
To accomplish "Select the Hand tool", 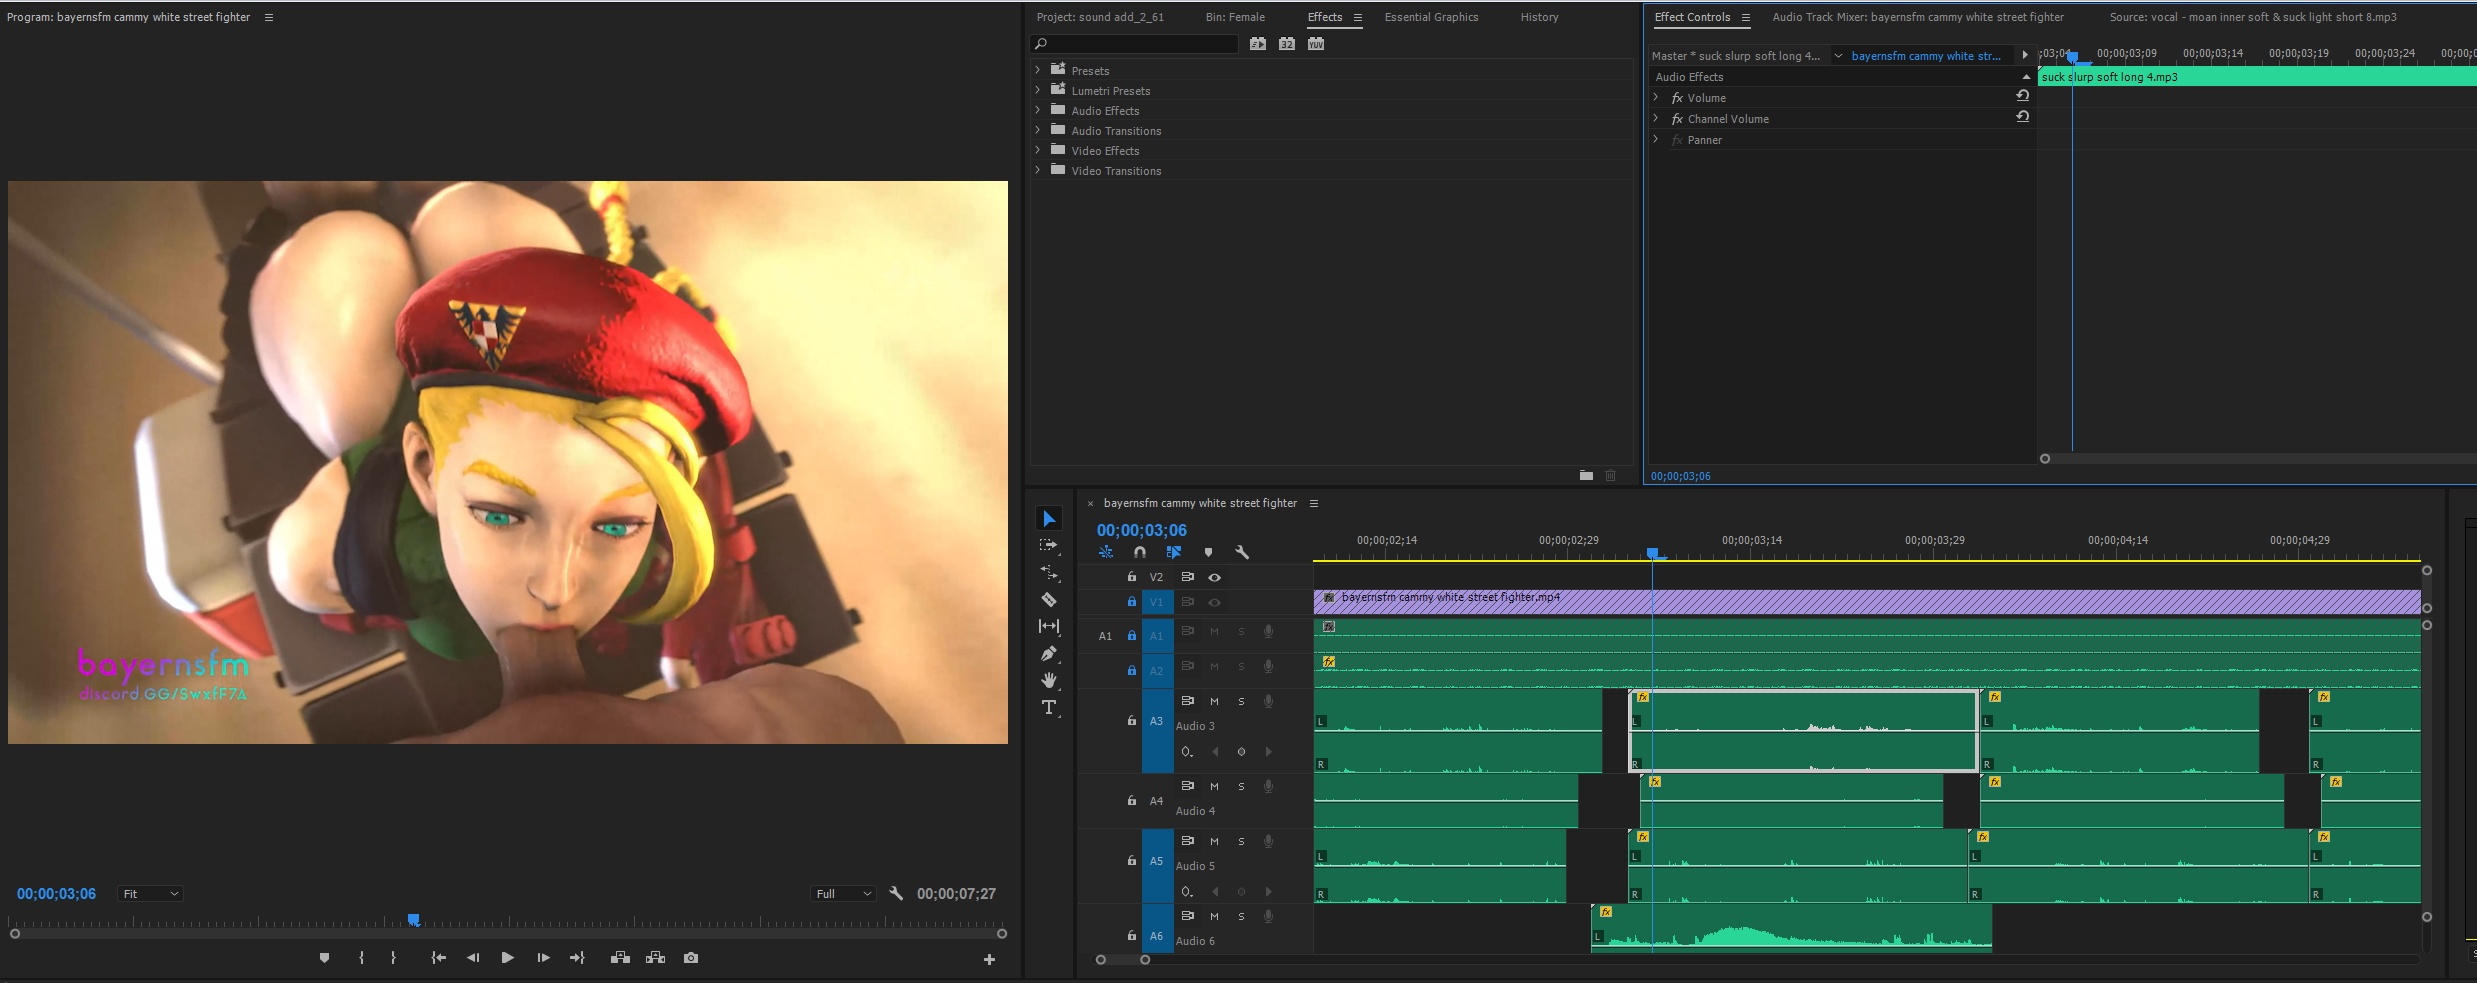I will click(1049, 680).
